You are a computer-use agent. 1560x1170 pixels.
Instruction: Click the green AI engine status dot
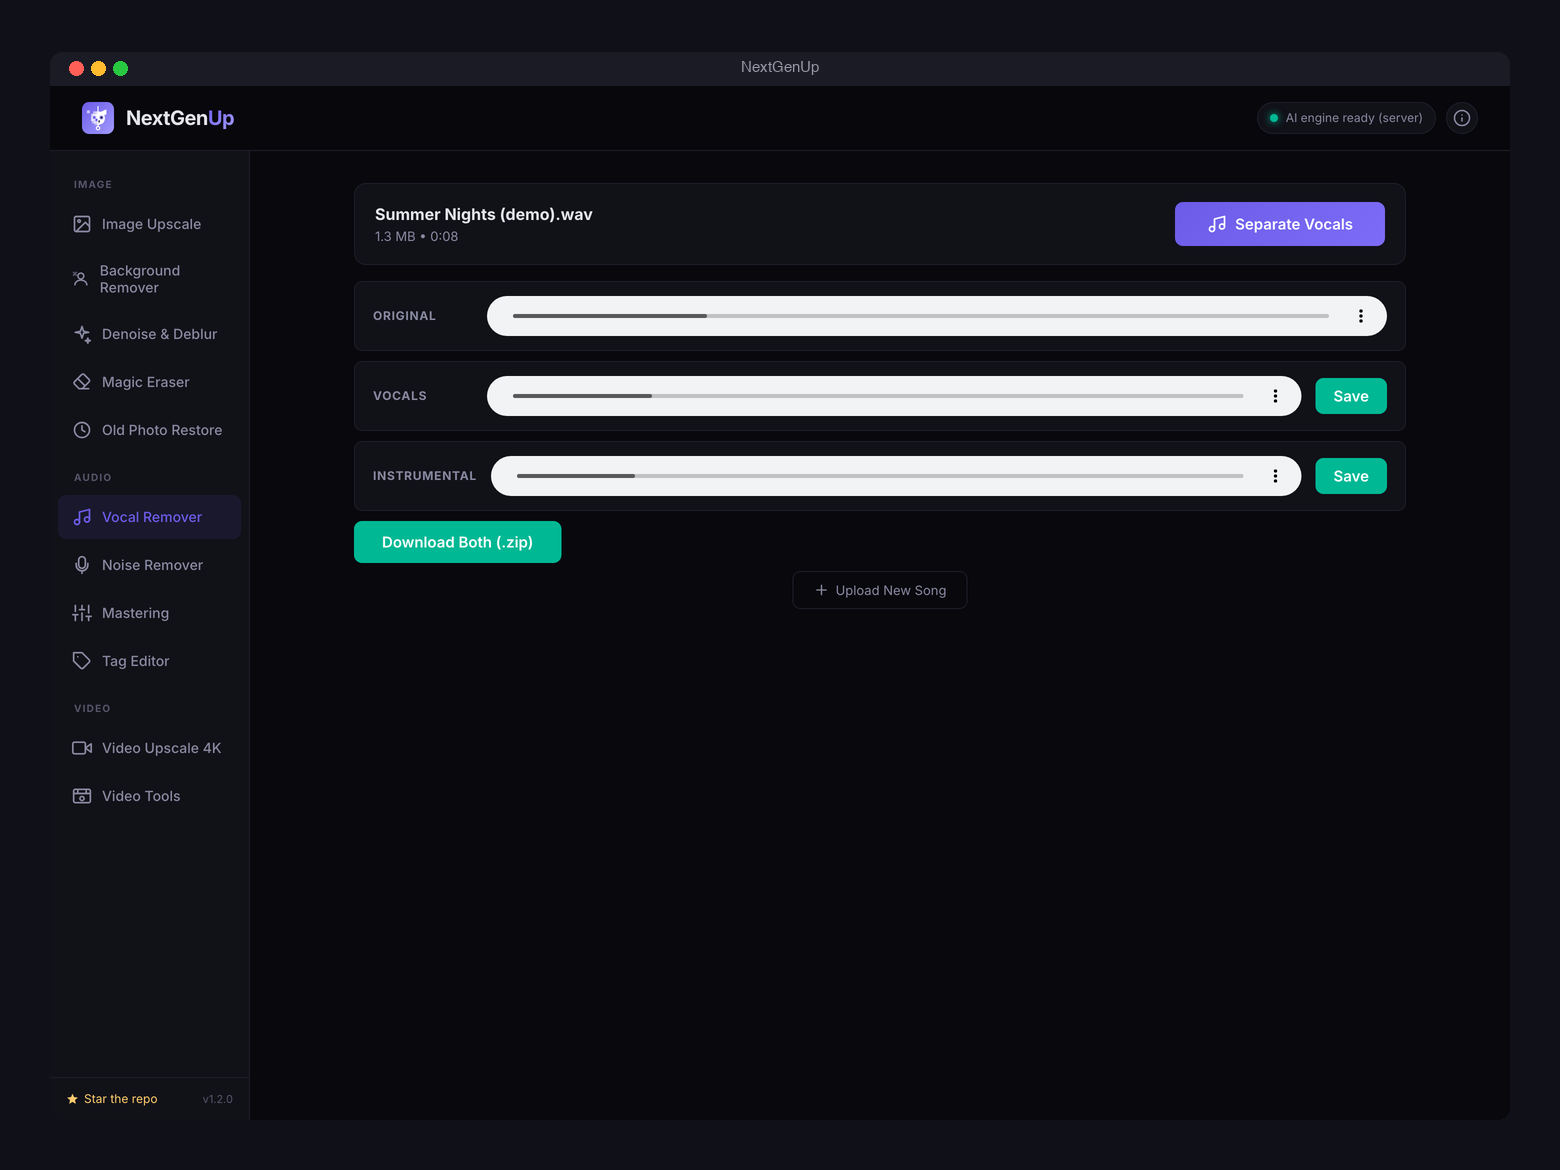[x=1274, y=118]
